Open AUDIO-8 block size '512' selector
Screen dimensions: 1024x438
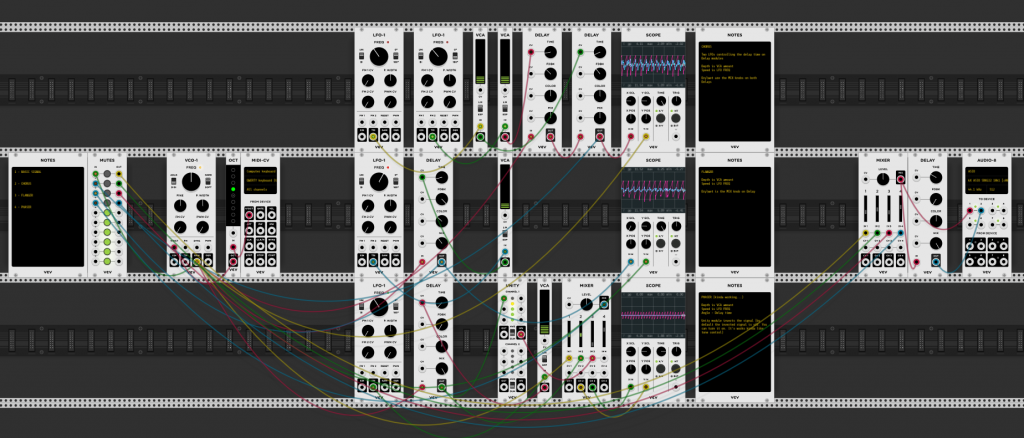click(x=997, y=189)
